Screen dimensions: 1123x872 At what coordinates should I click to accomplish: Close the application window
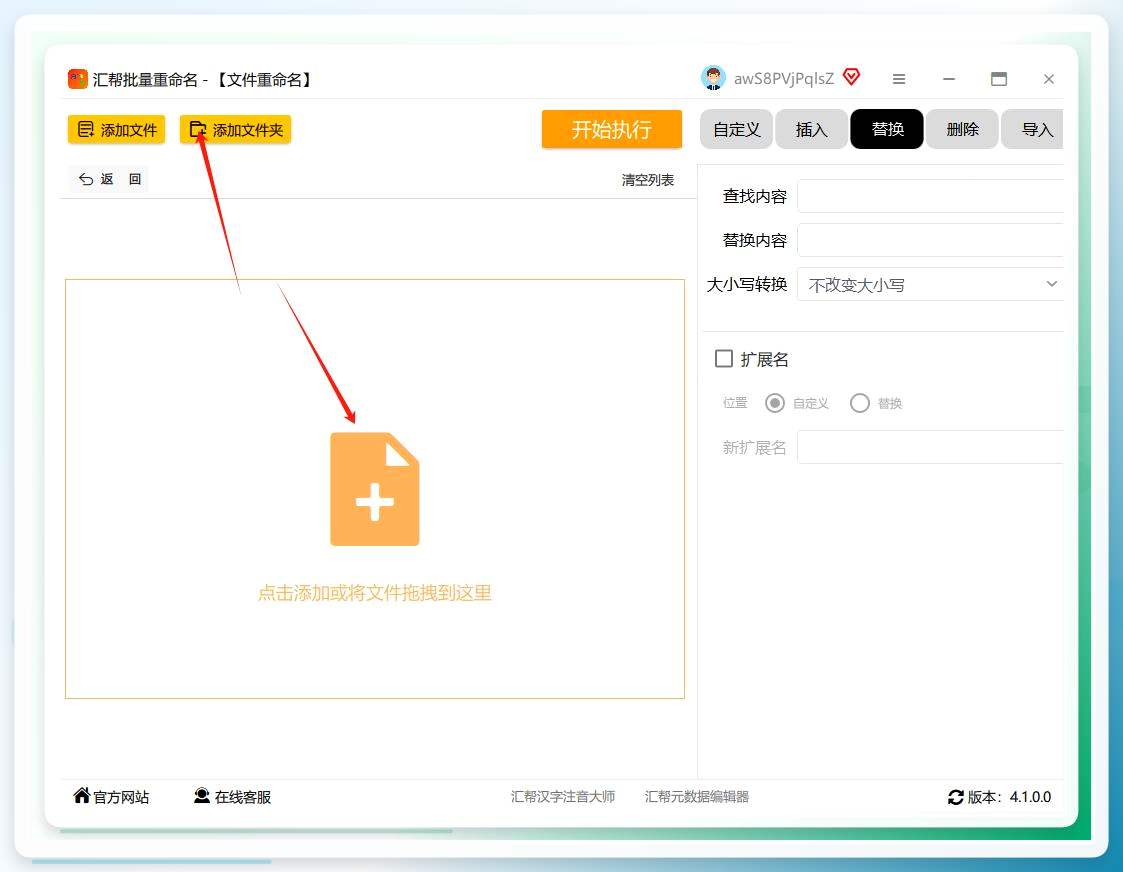tap(1049, 79)
